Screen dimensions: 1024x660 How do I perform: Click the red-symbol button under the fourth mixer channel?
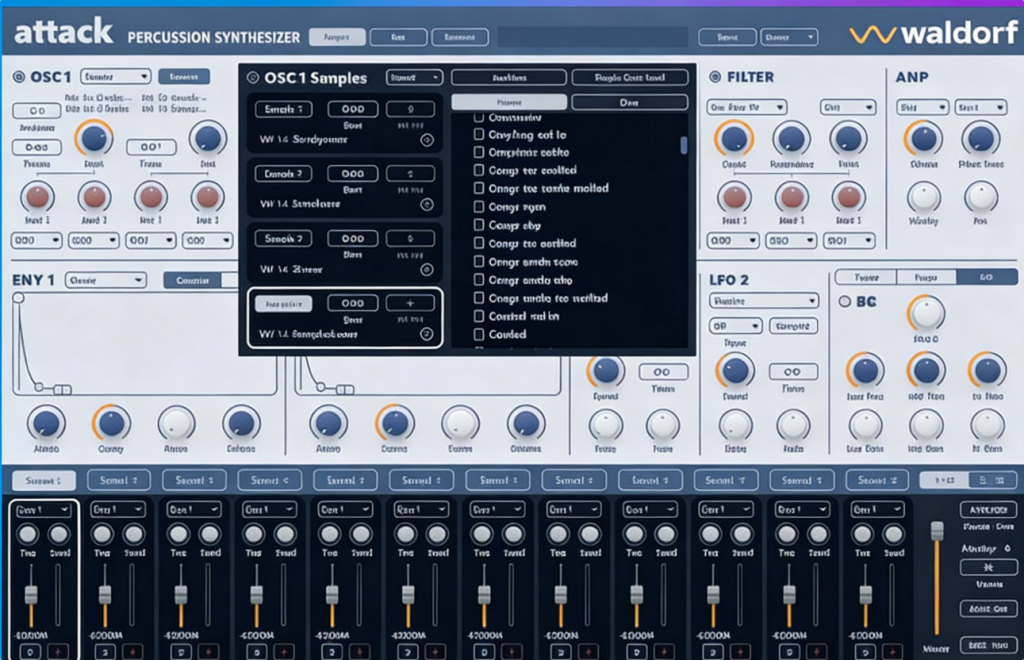tap(284, 651)
